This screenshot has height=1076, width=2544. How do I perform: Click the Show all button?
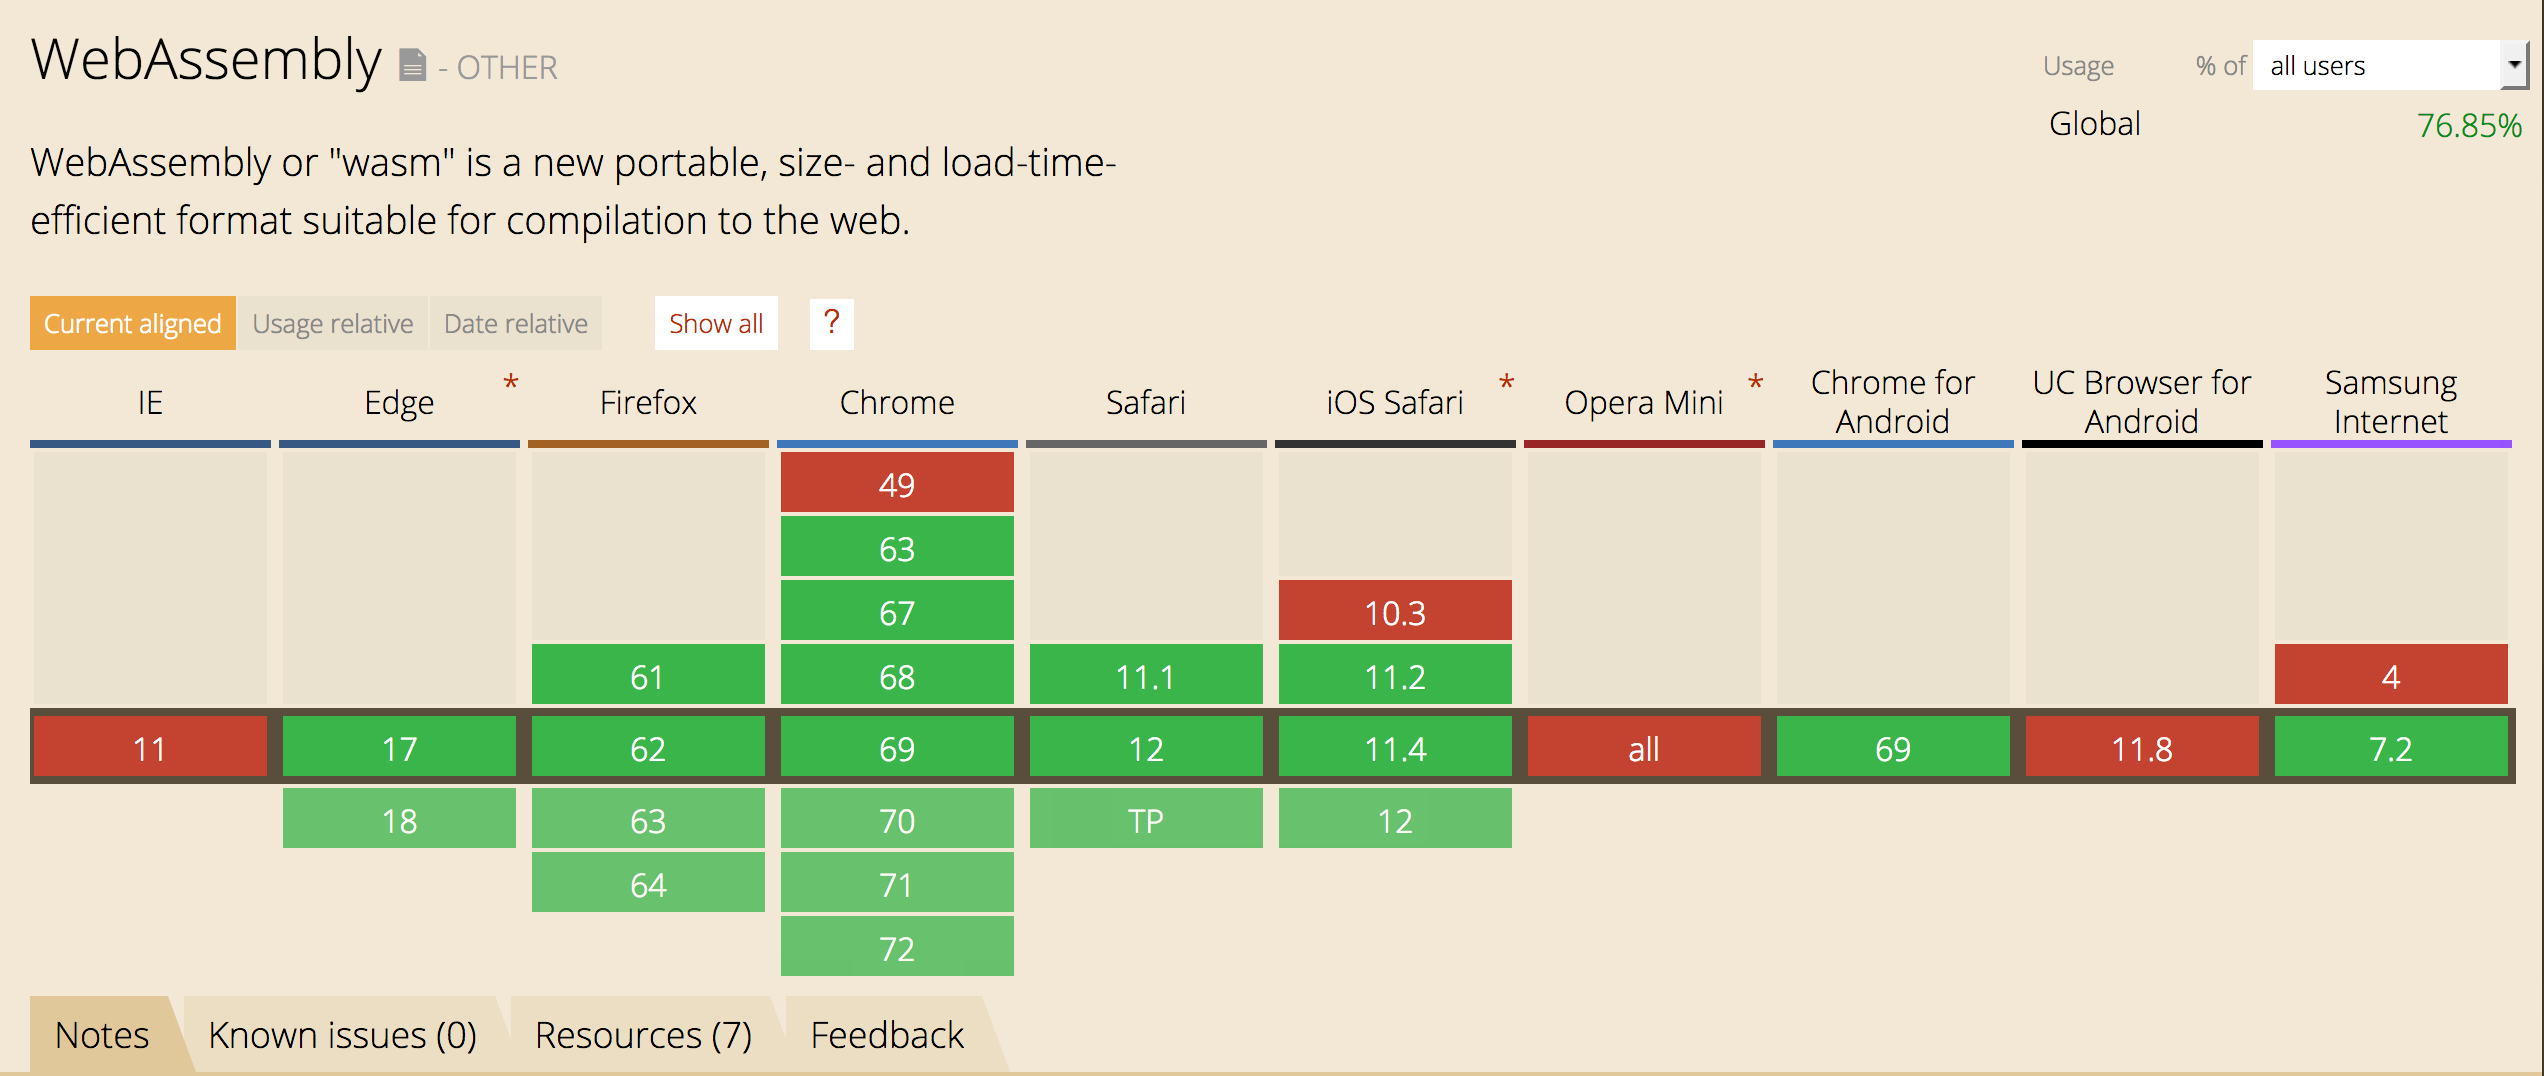(x=716, y=323)
